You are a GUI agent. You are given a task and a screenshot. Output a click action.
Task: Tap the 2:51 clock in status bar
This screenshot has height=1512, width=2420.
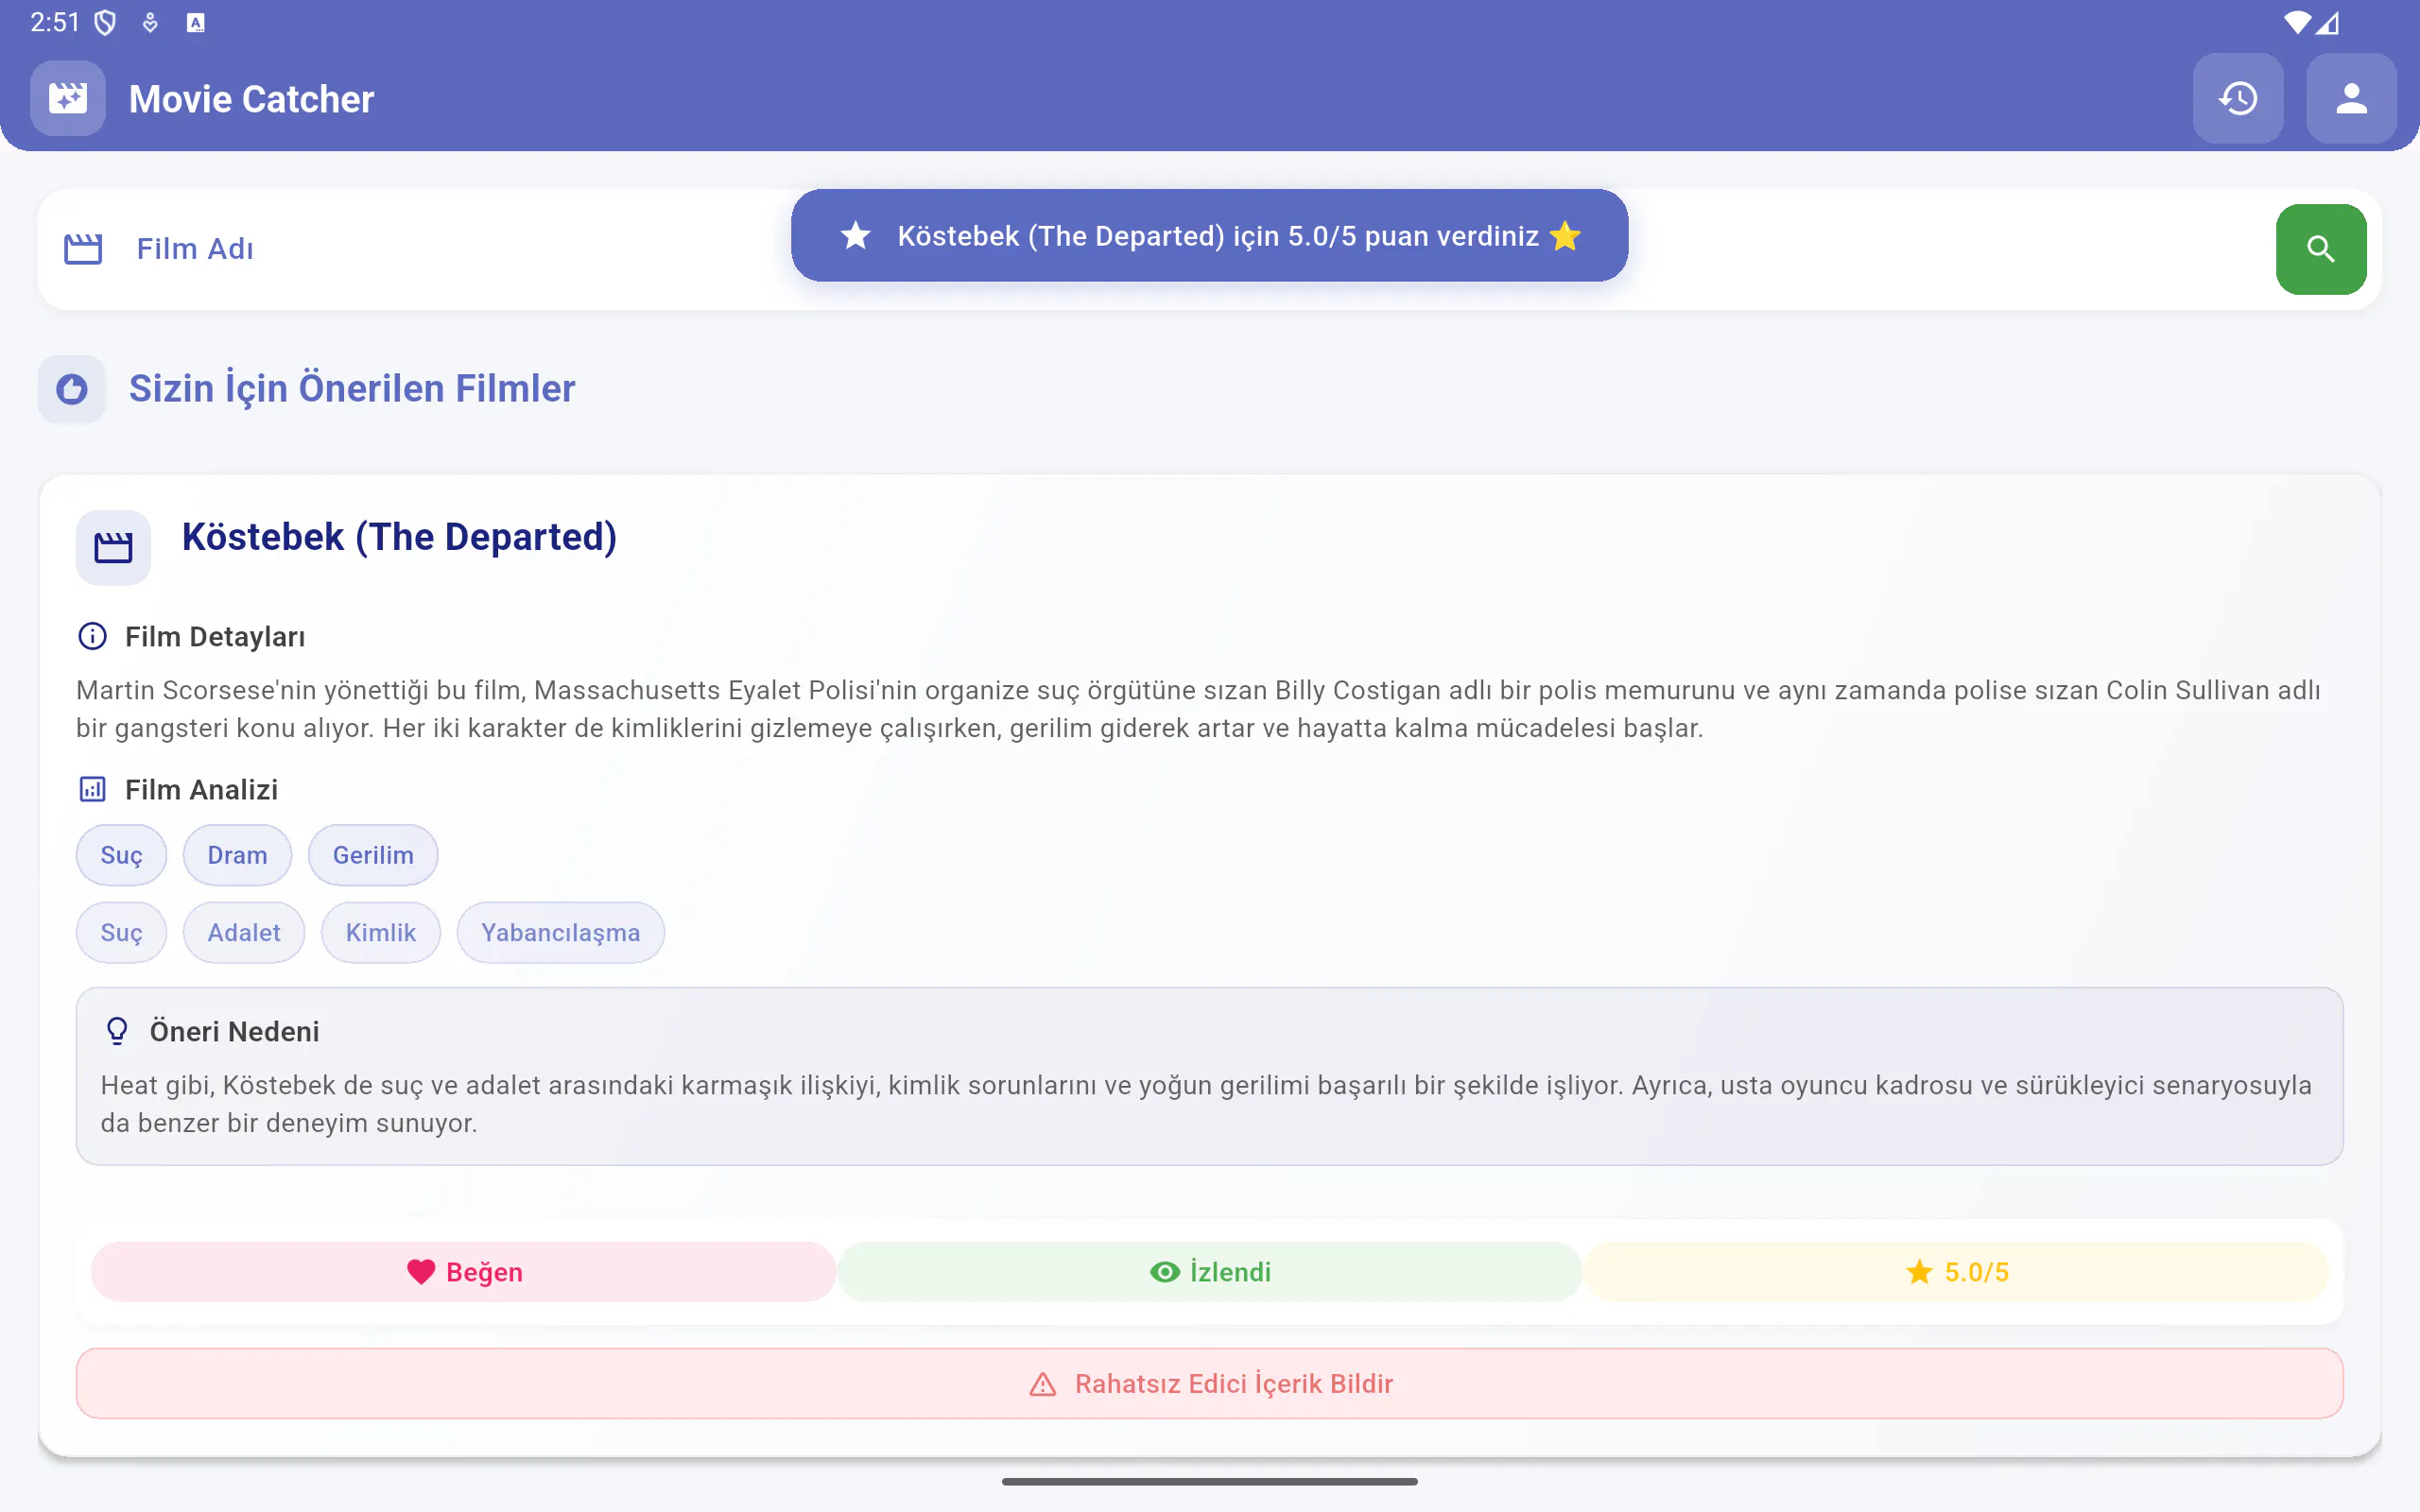click(55, 22)
